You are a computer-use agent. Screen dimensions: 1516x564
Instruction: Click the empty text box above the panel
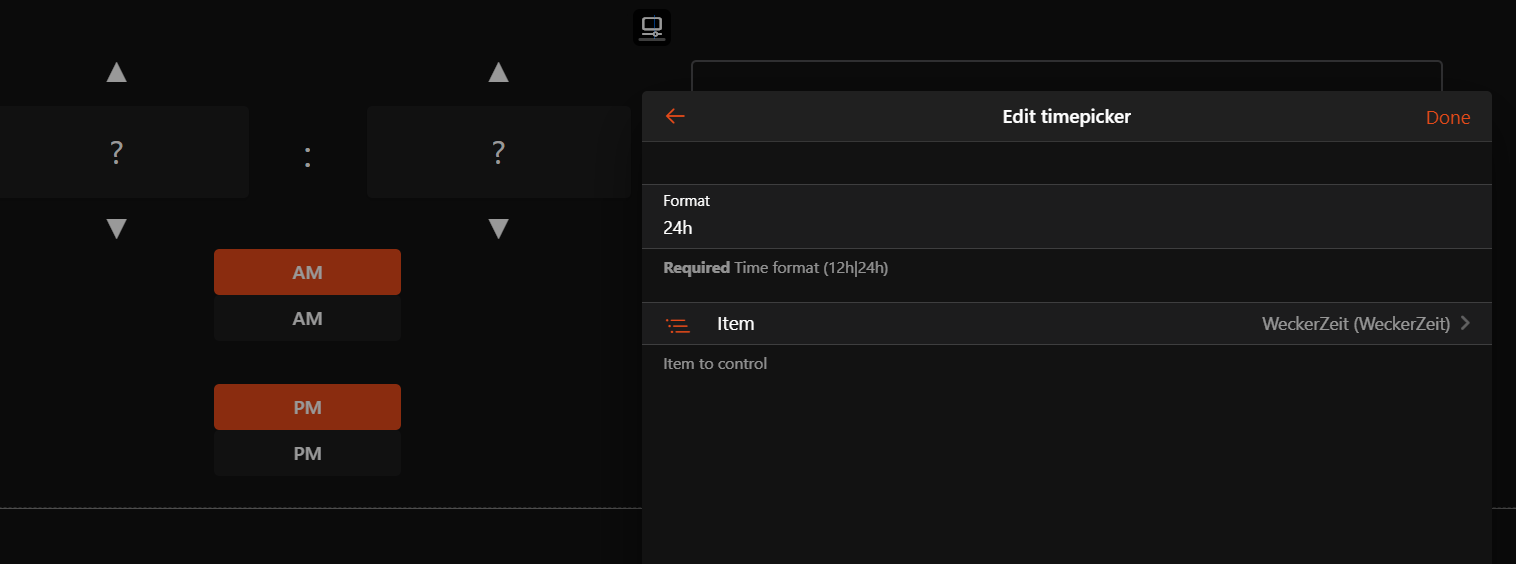point(1066,76)
